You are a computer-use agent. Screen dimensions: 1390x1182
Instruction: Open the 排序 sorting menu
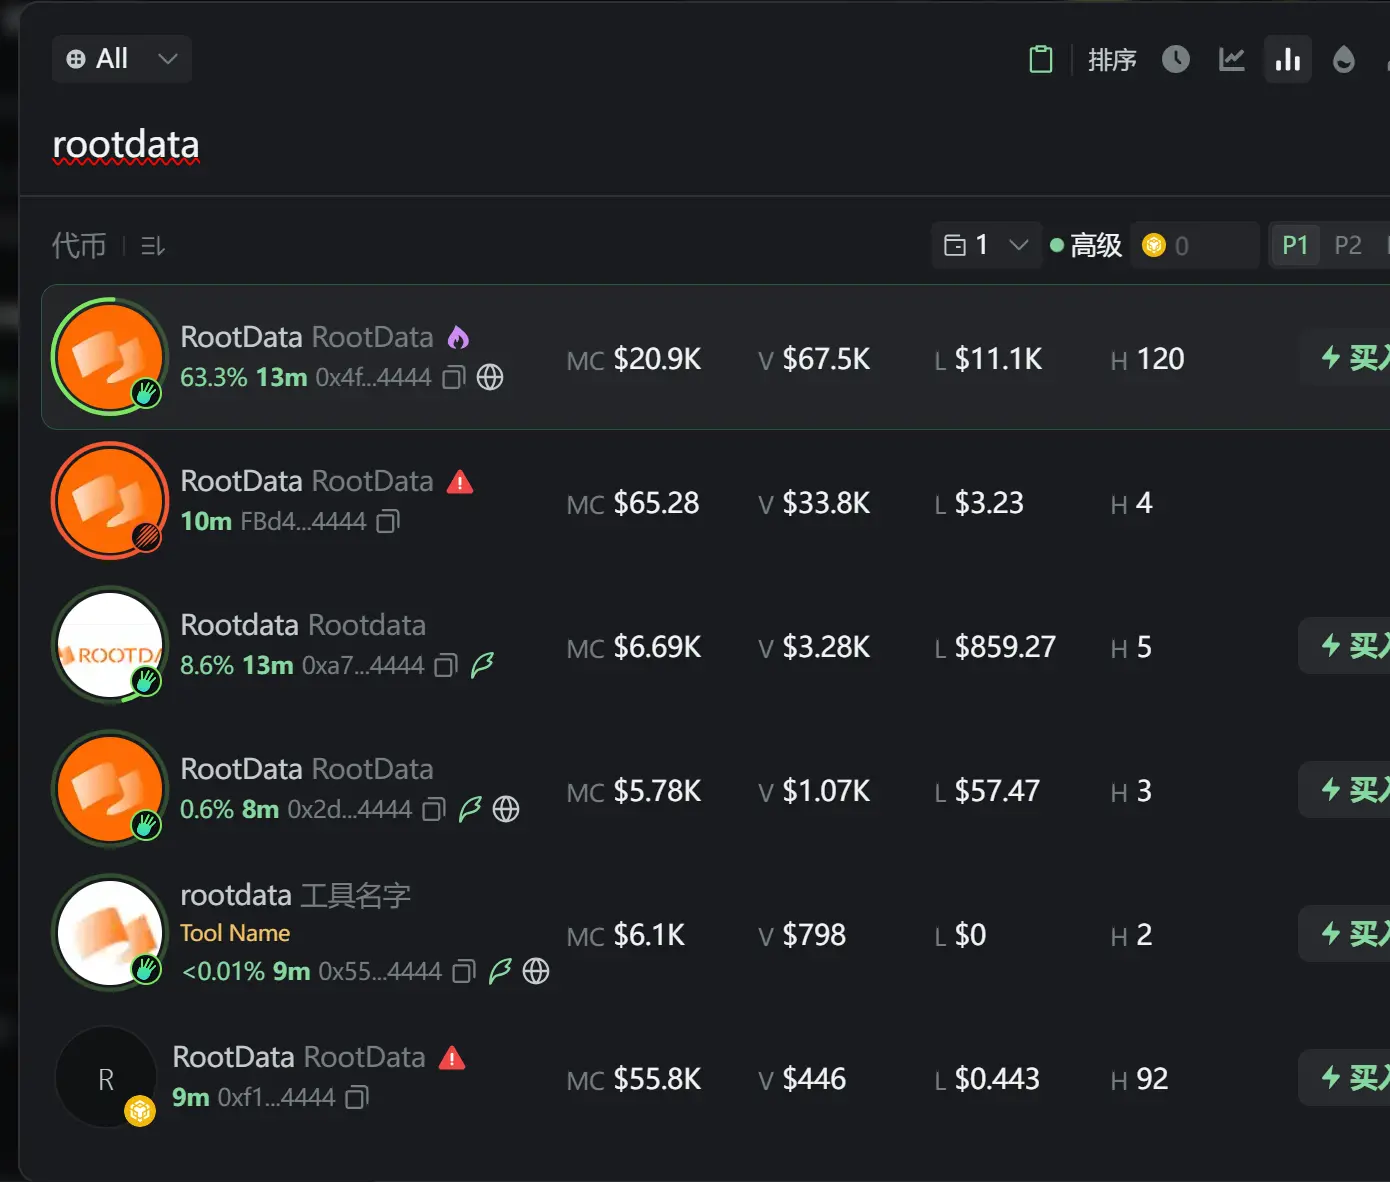click(x=1112, y=59)
